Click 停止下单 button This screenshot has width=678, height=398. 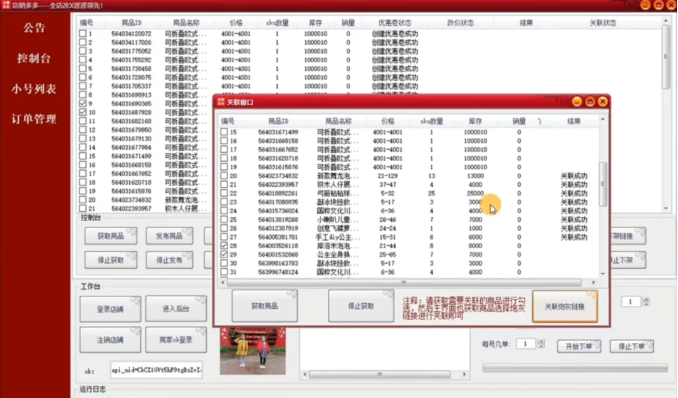click(x=632, y=346)
